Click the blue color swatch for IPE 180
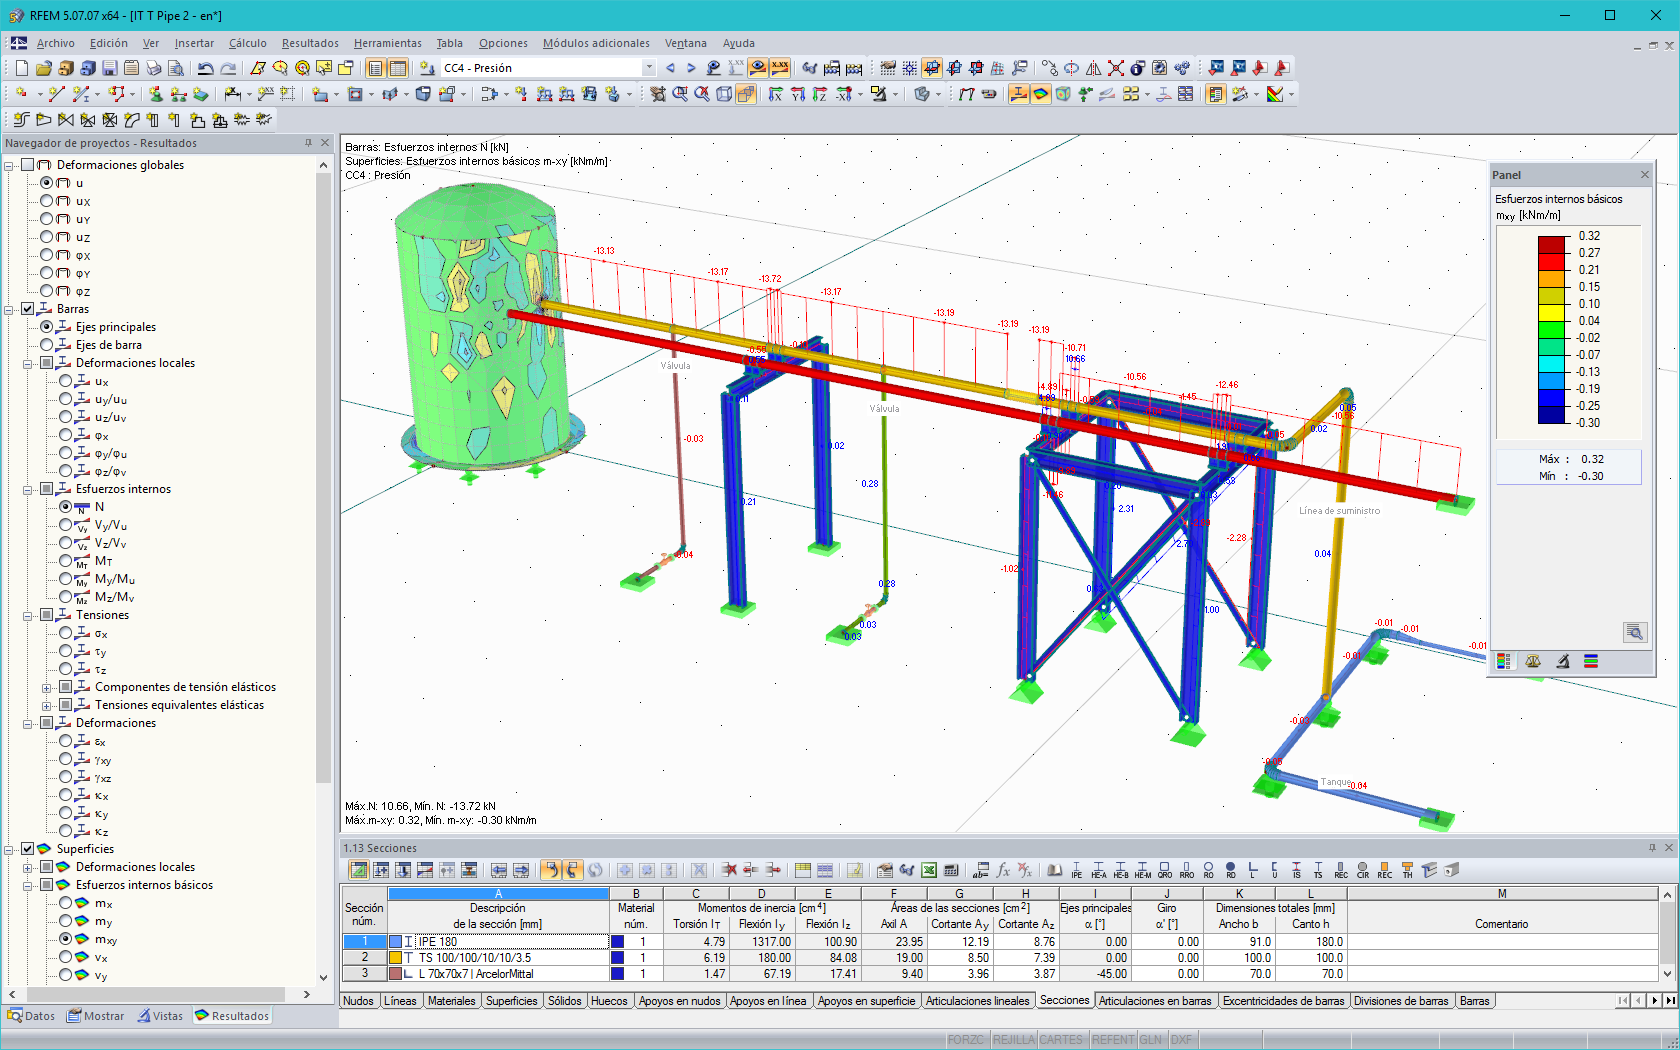Viewport: 1680px width, 1050px height. pos(395,942)
